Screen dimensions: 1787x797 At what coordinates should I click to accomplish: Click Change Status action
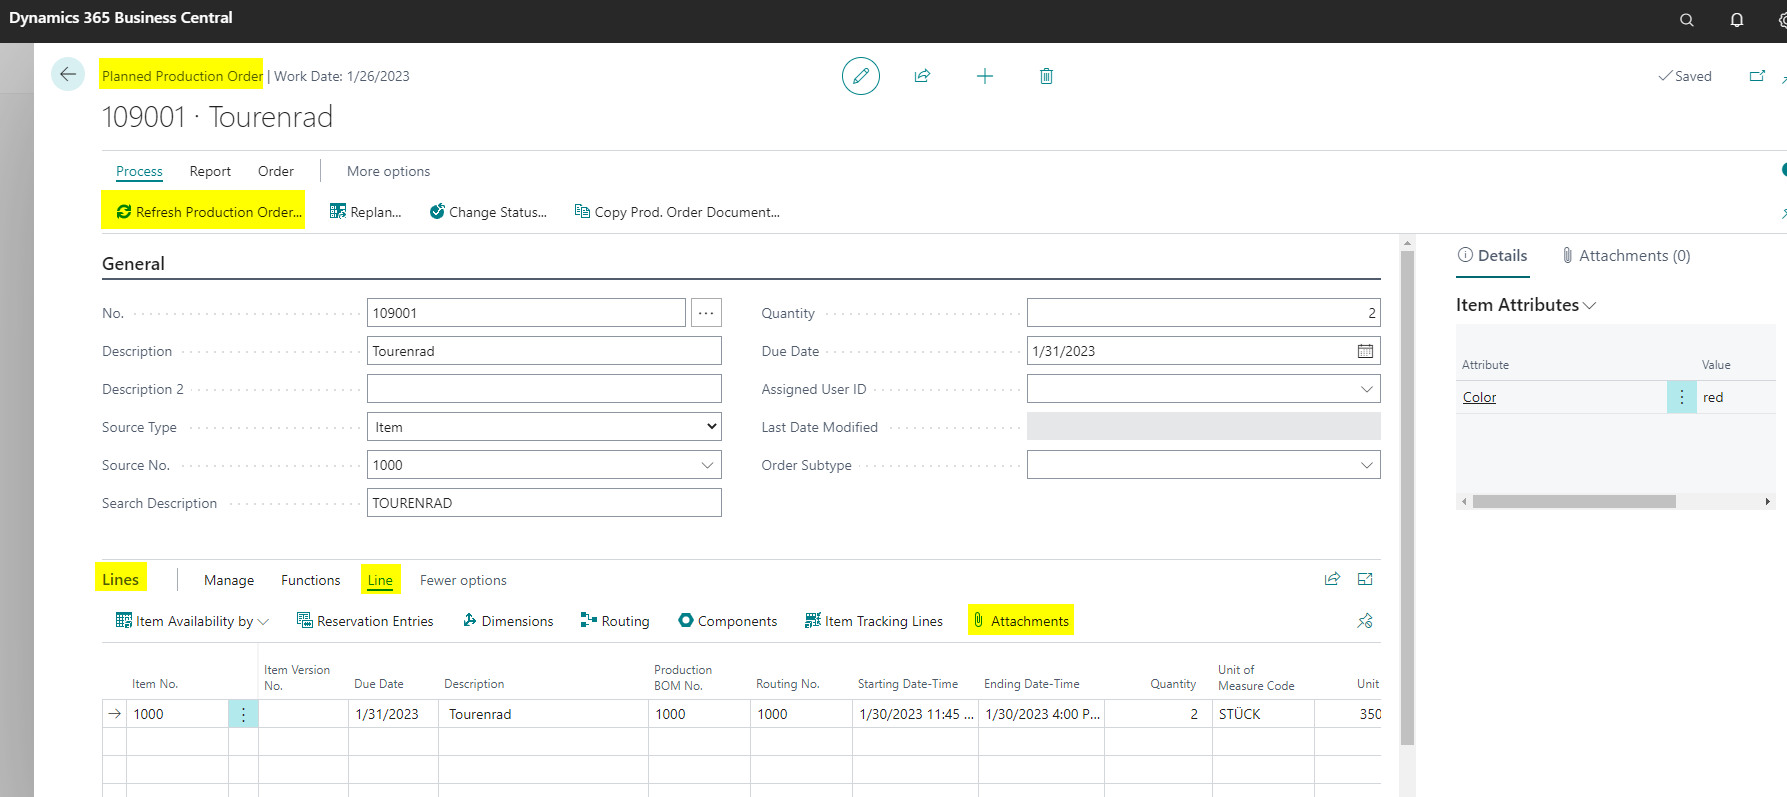[488, 212]
